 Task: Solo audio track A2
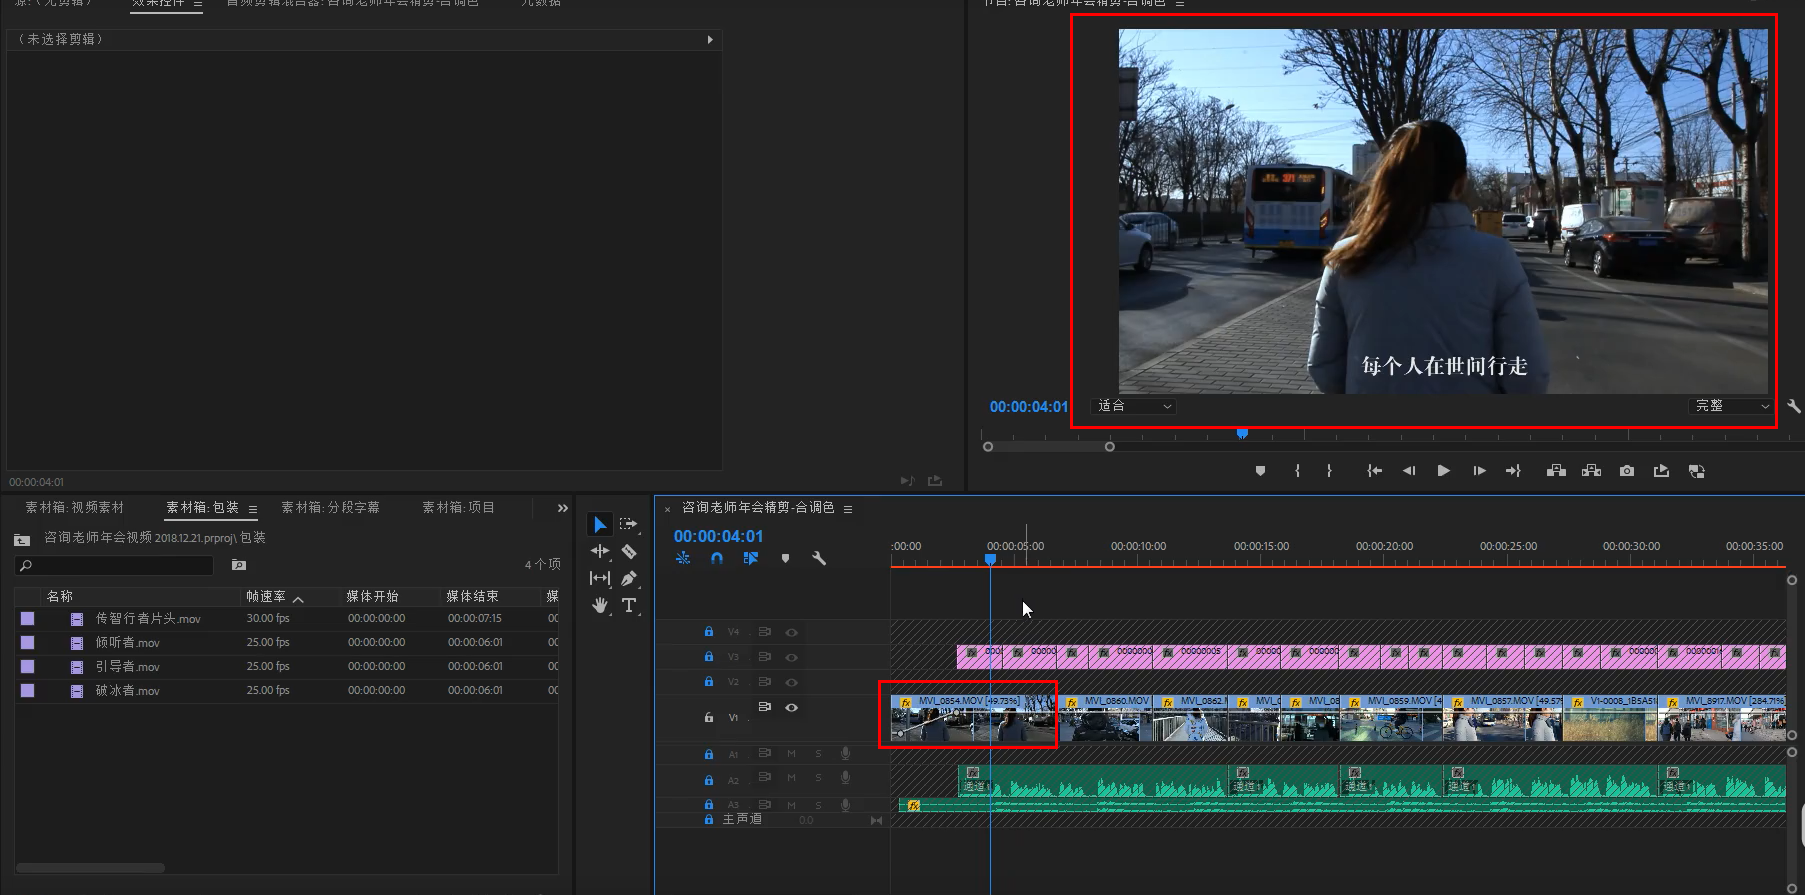[x=818, y=778]
